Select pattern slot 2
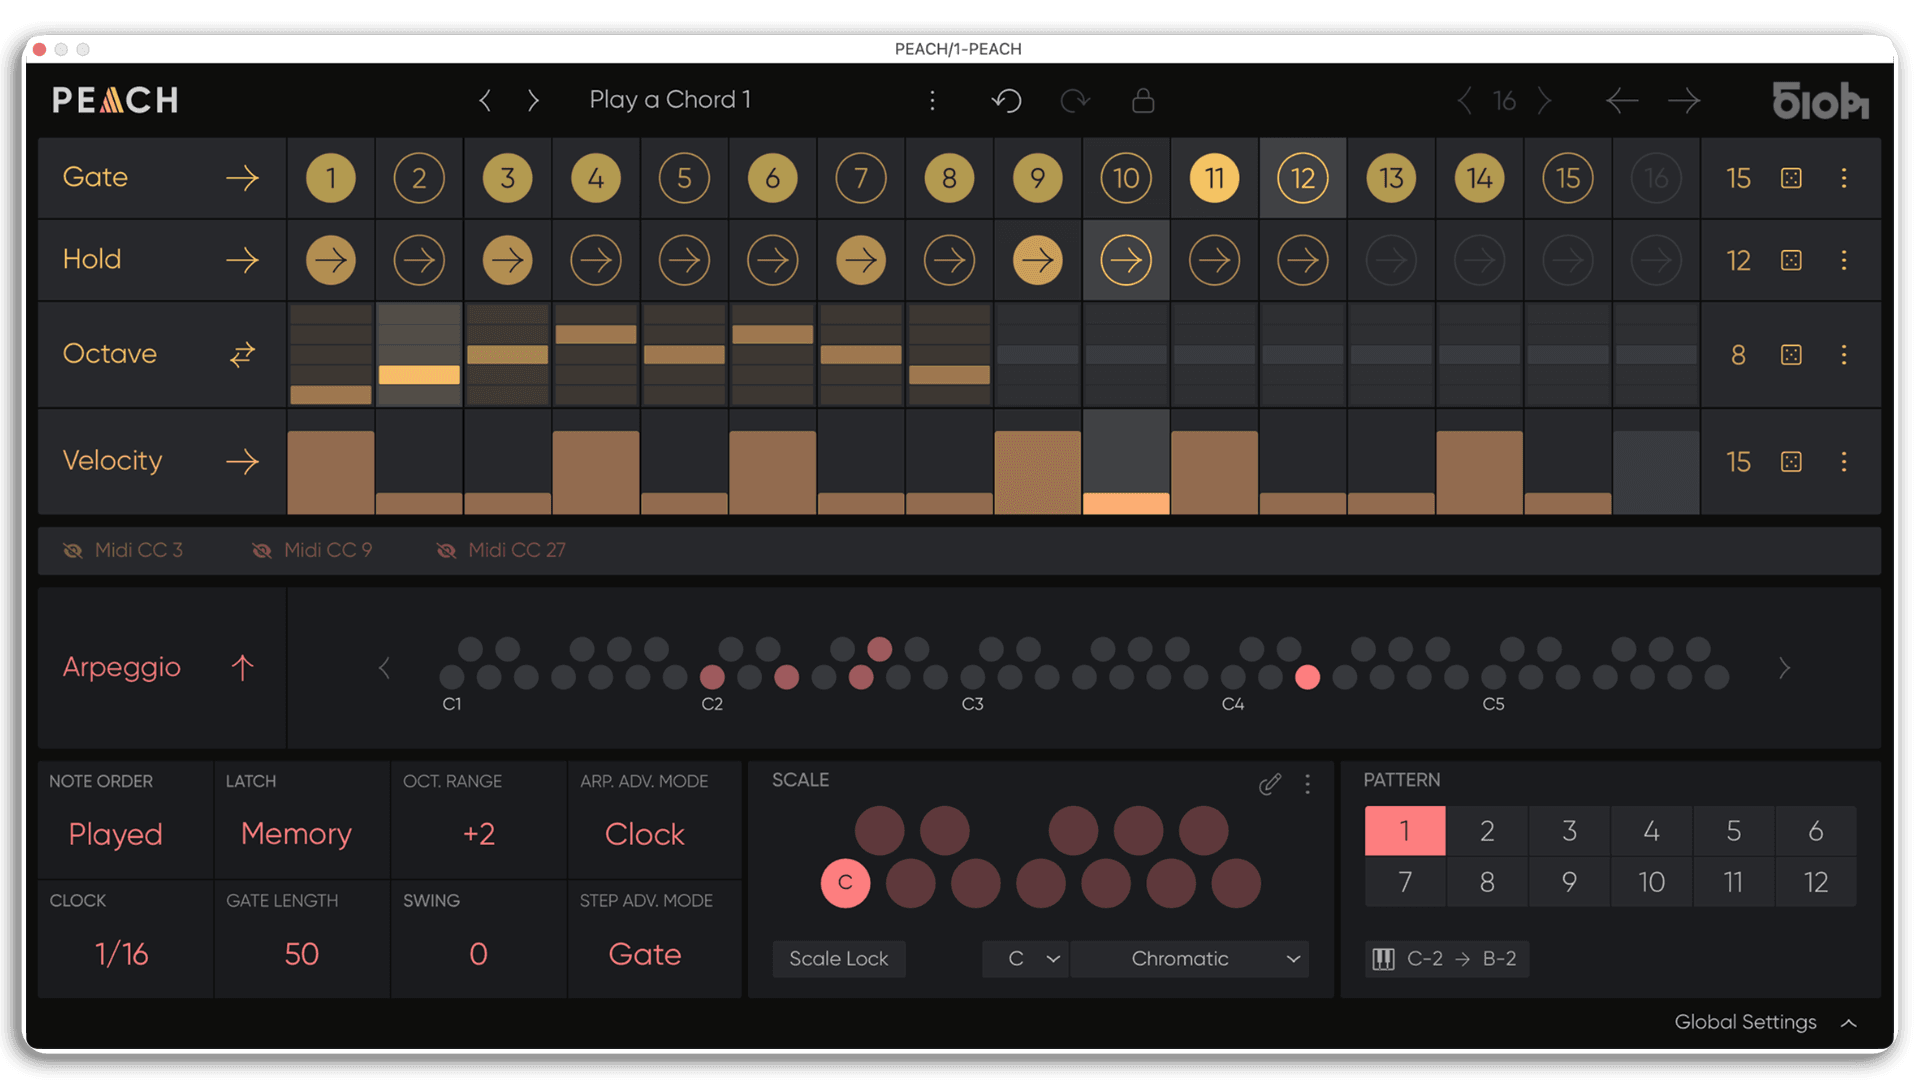The image size is (1920, 1080). click(x=1487, y=831)
